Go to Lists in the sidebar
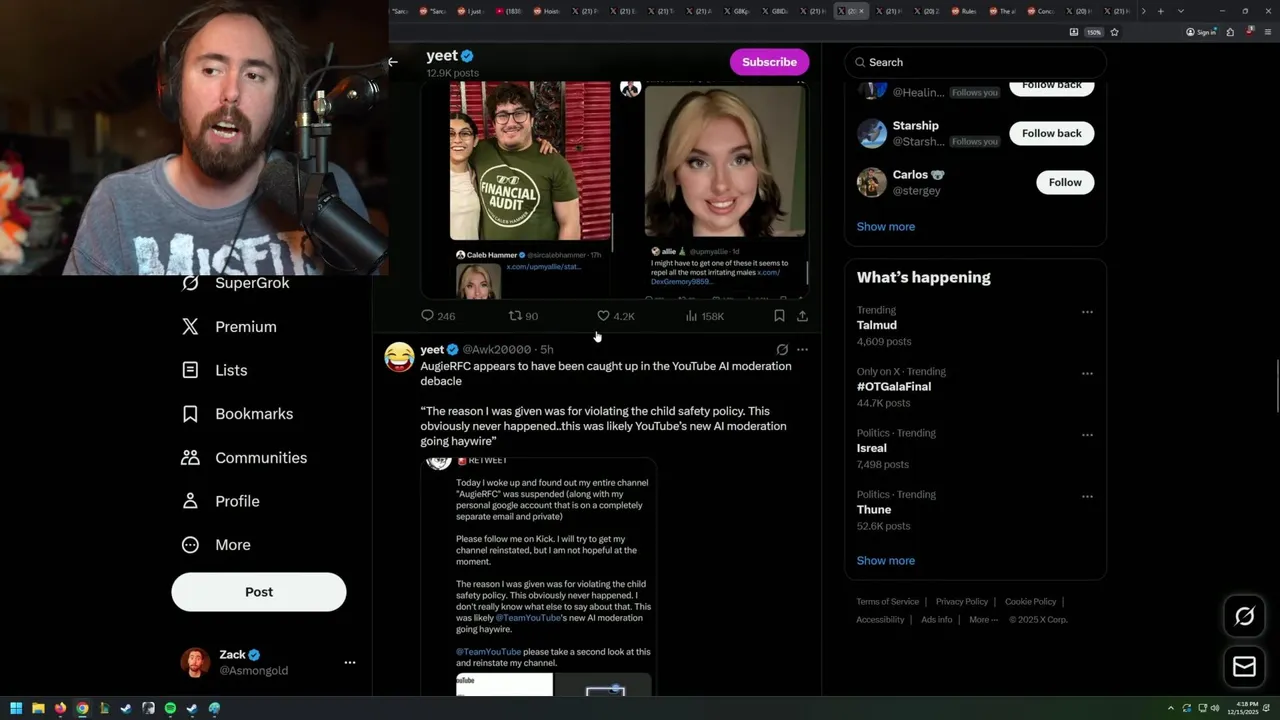Viewport: 1280px width, 720px height. point(214,370)
